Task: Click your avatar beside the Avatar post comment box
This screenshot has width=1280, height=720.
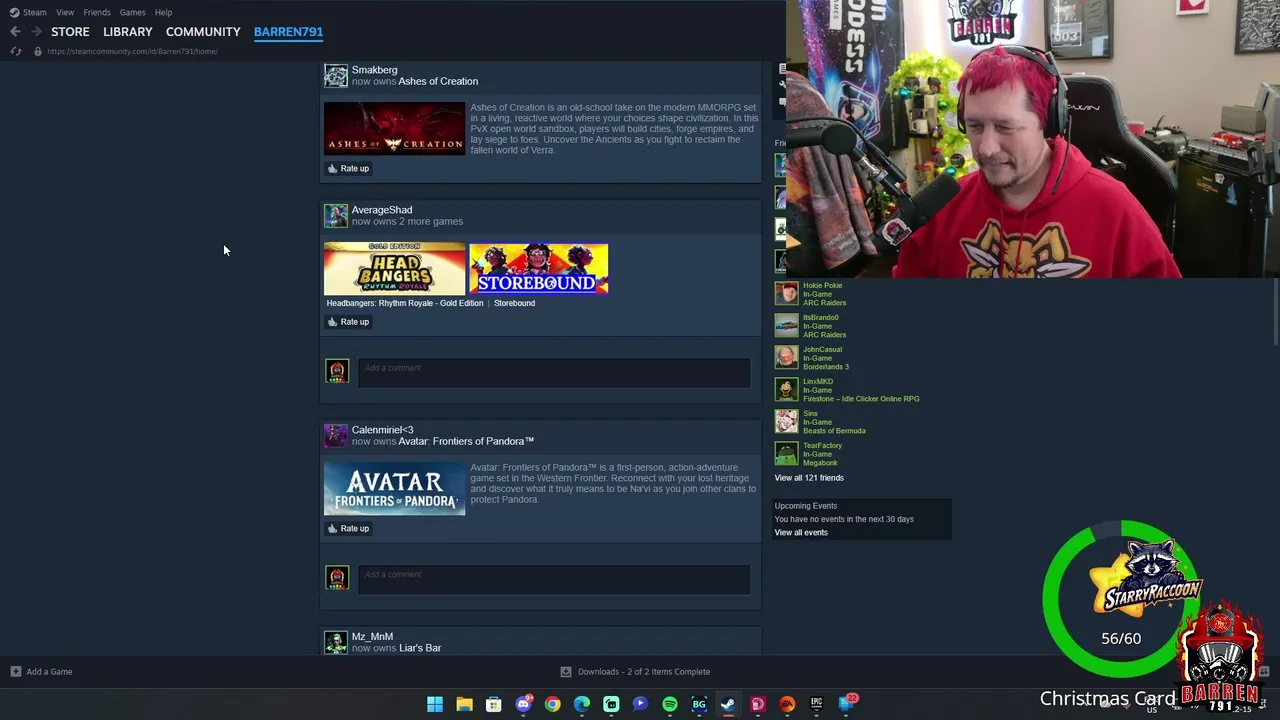Action: [337, 578]
